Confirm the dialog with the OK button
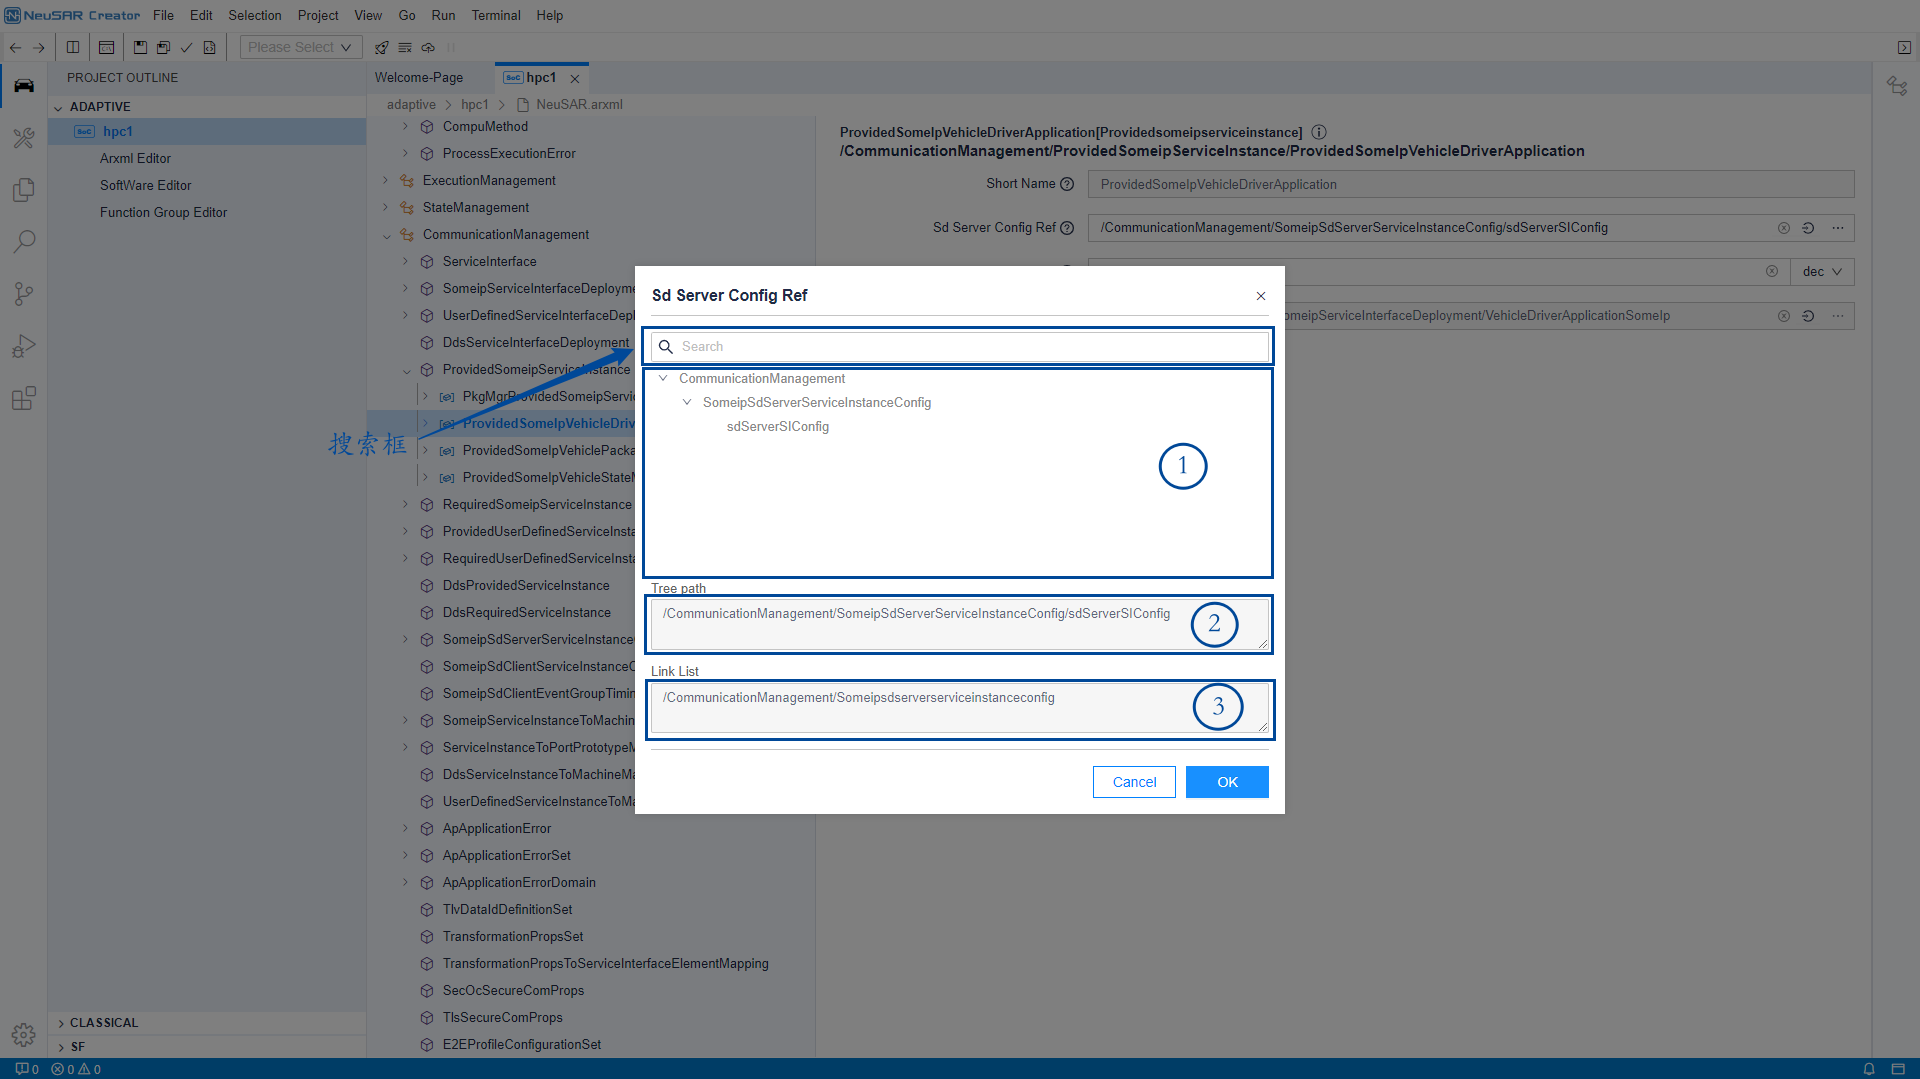Screen dimensions: 1920x1079 click(1227, 782)
